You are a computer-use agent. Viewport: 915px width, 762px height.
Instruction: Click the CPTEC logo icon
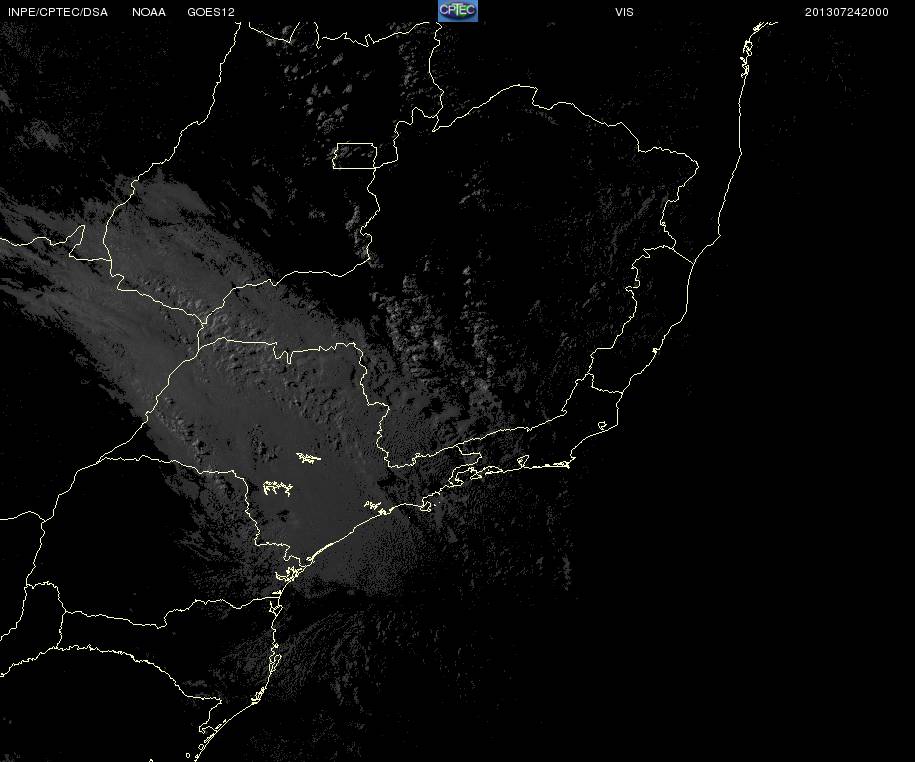458,11
